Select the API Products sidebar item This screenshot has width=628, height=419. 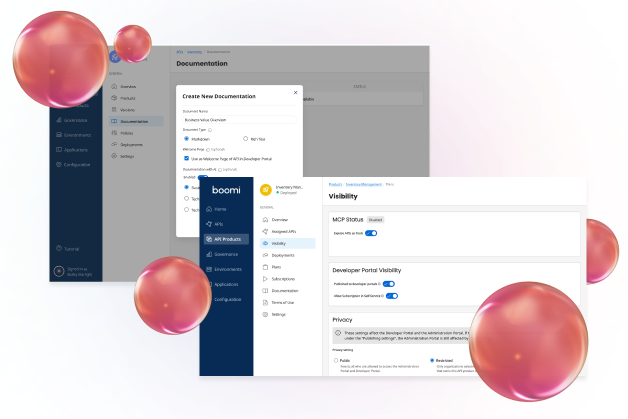(x=224, y=239)
